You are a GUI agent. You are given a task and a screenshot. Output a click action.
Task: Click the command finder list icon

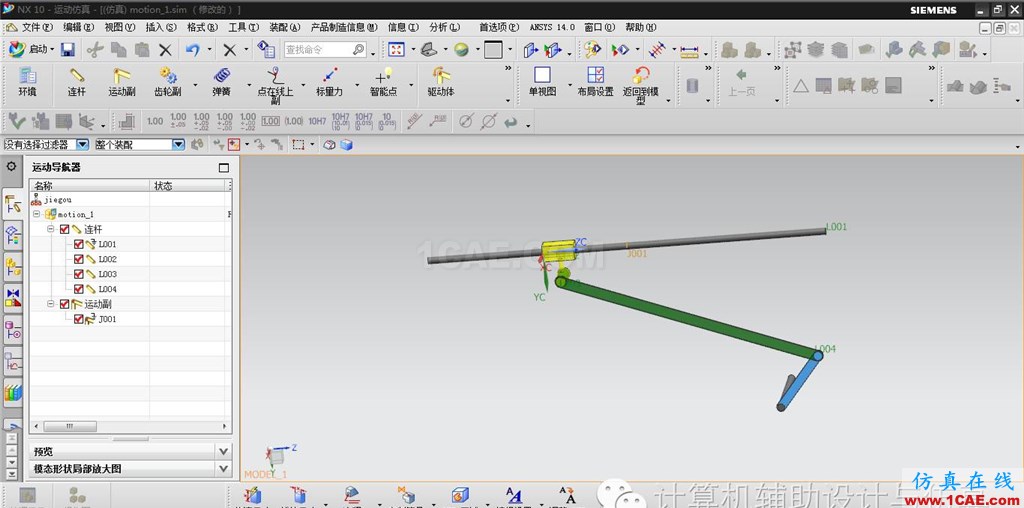266,50
